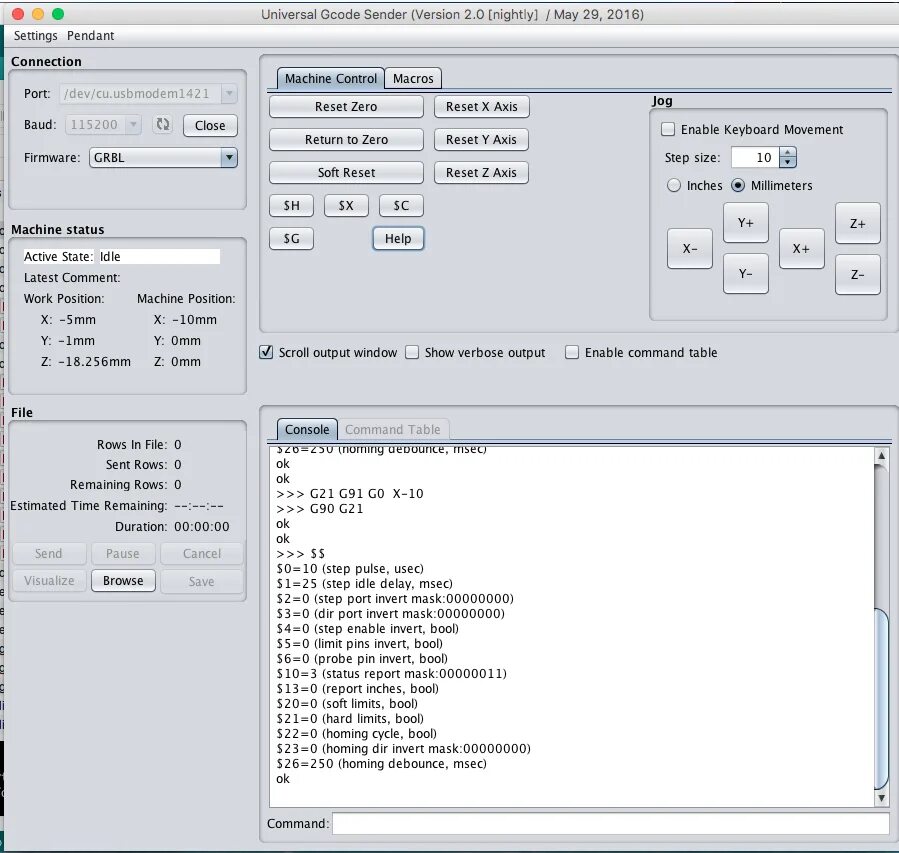The height and width of the screenshot is (853, 899).
Task: Click the Active State Idle field
Action: point(159,256)
